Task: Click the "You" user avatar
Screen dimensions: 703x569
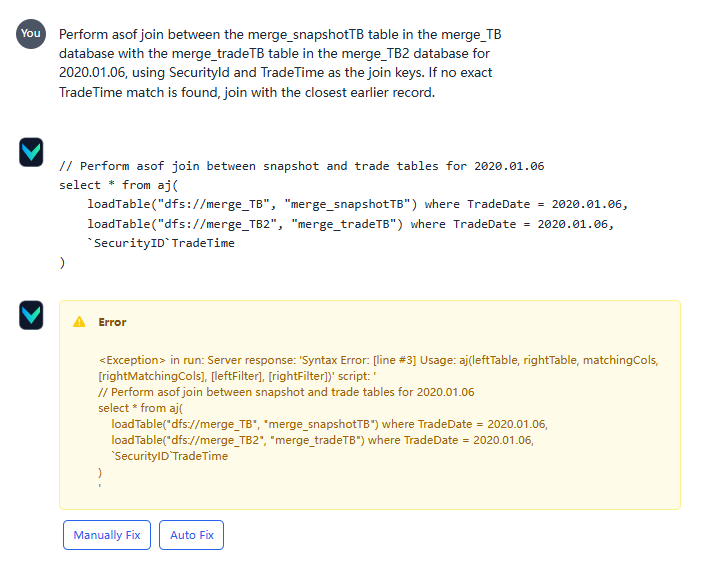Action: (31, 33)
